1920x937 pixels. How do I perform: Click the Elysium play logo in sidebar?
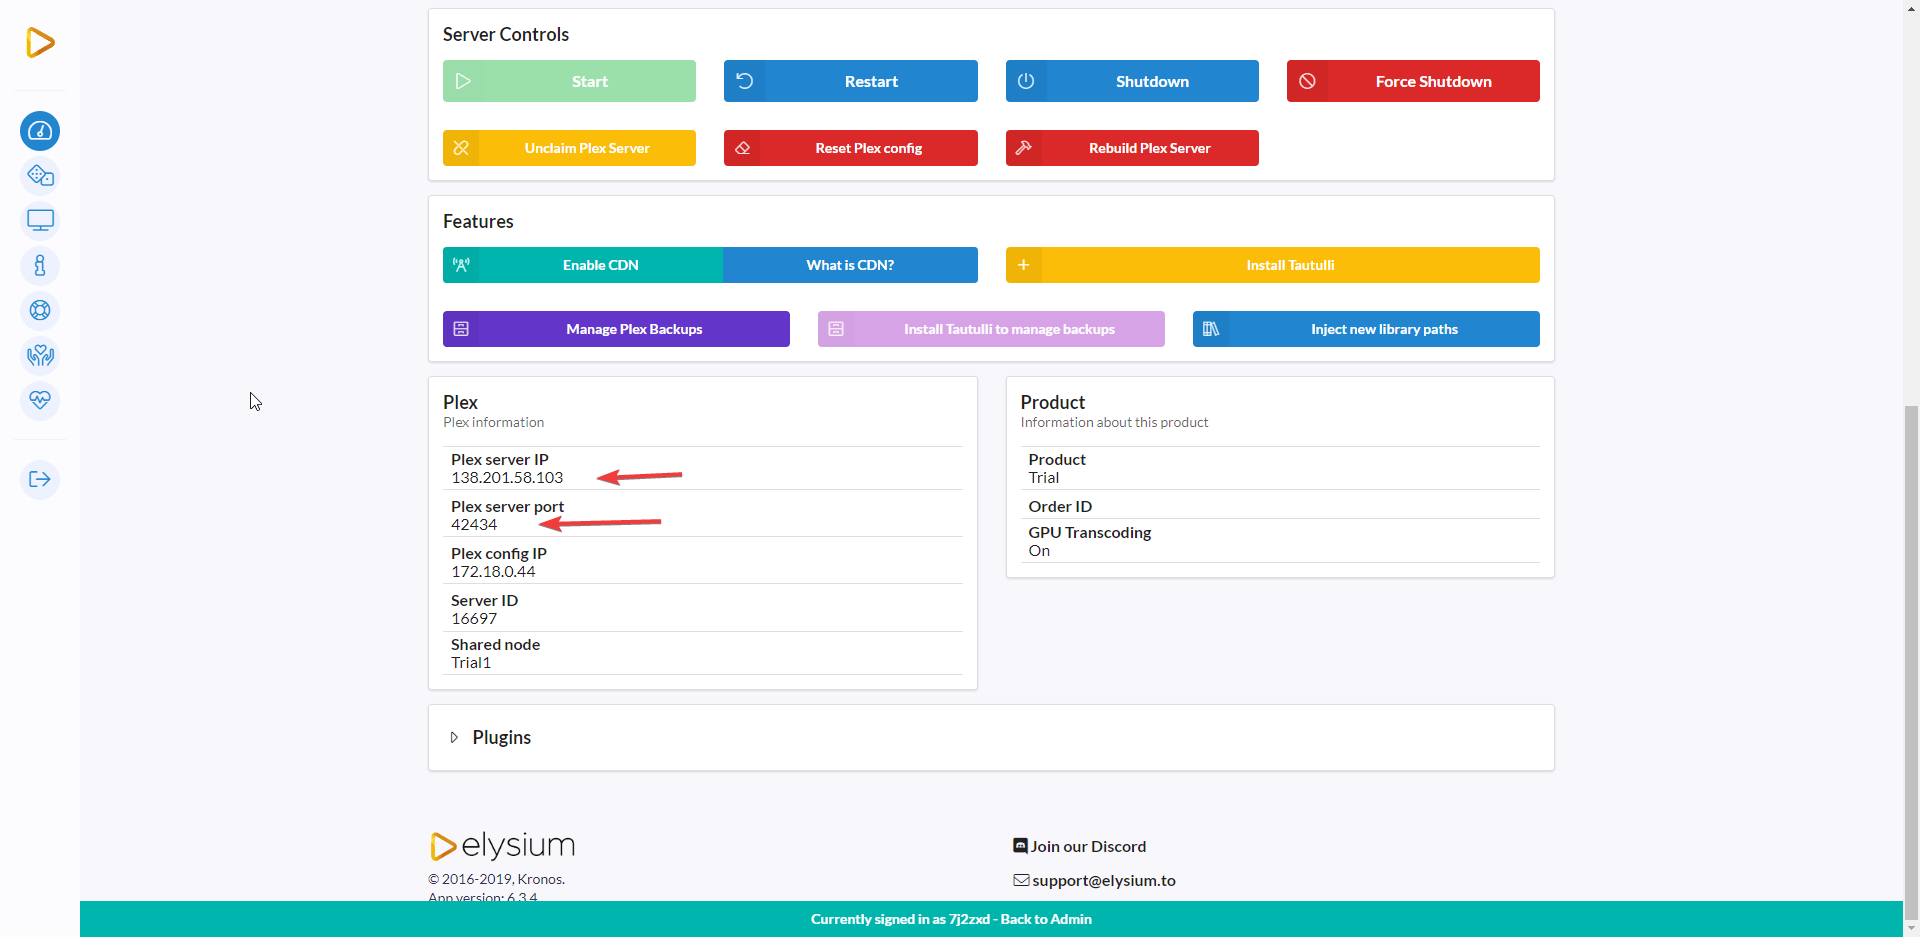click(x=40, y=42)
